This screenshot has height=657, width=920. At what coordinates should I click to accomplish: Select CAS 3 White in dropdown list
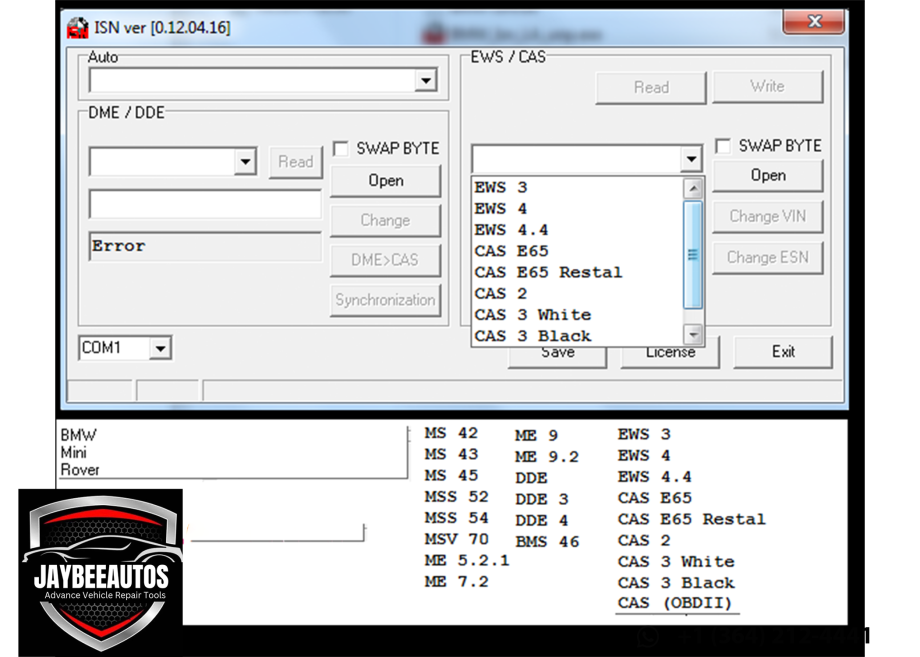[578, 314]
